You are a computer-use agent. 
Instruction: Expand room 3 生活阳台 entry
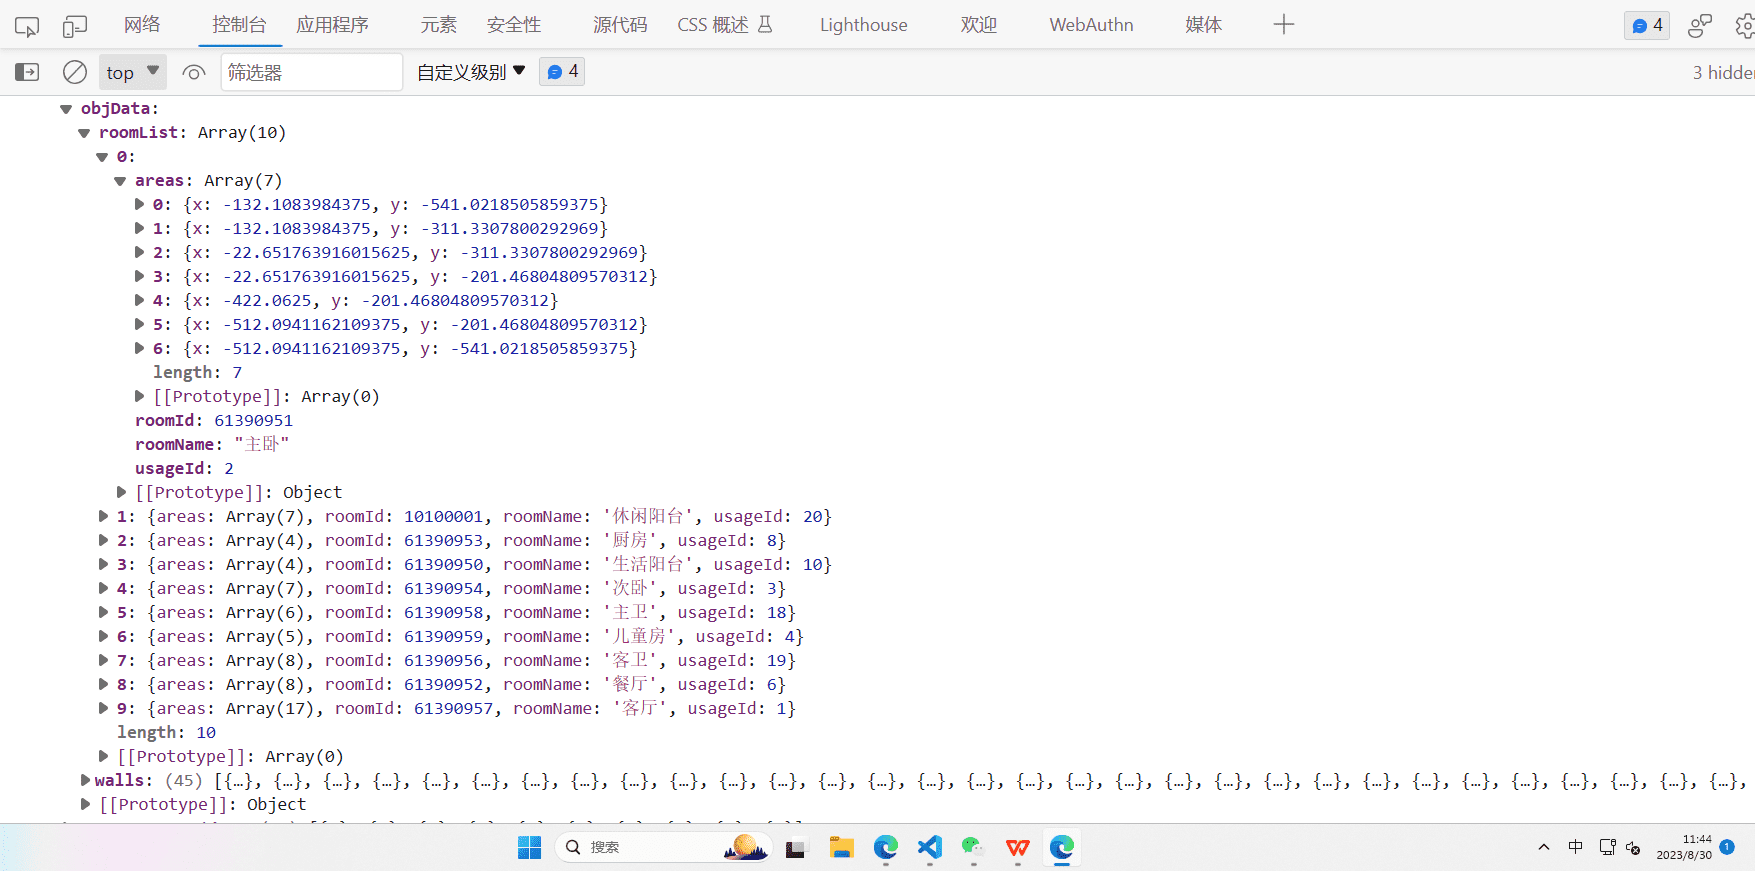[103, 564]
